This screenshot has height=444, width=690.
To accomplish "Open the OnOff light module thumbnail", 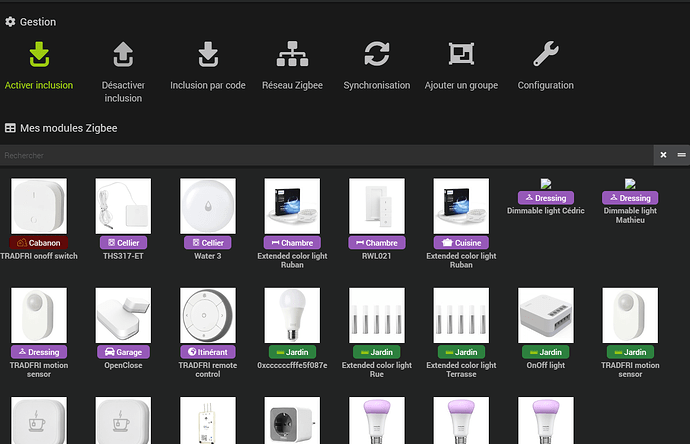I will tap(546, 316).
